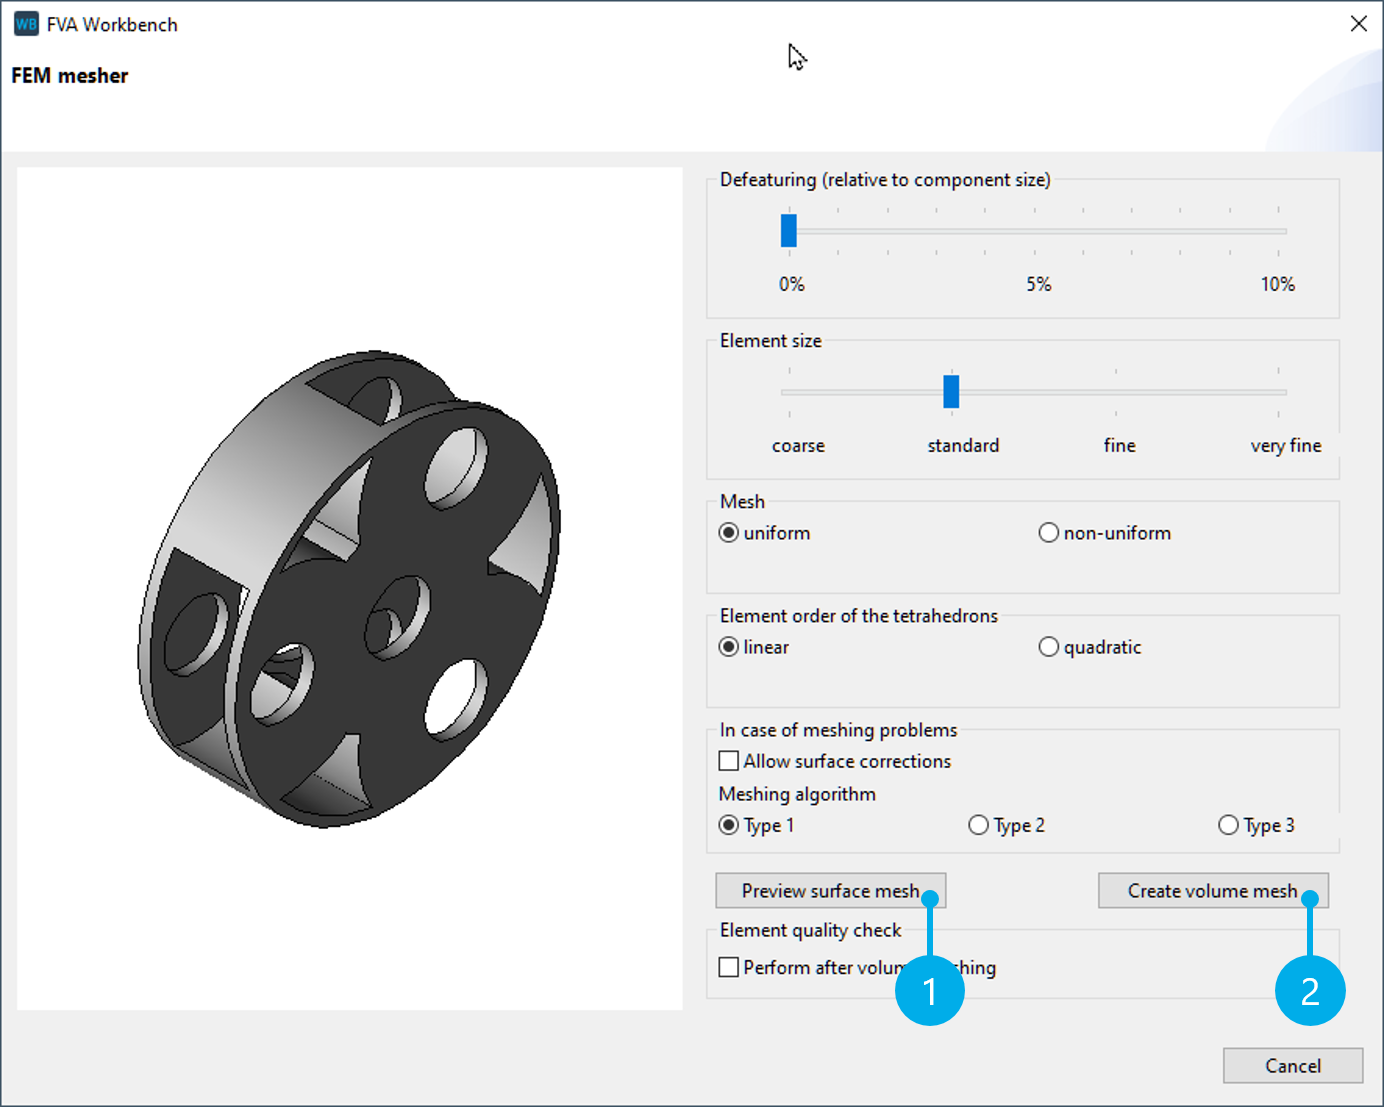Click the Defeaturing slider handle

tap(789, 231)
